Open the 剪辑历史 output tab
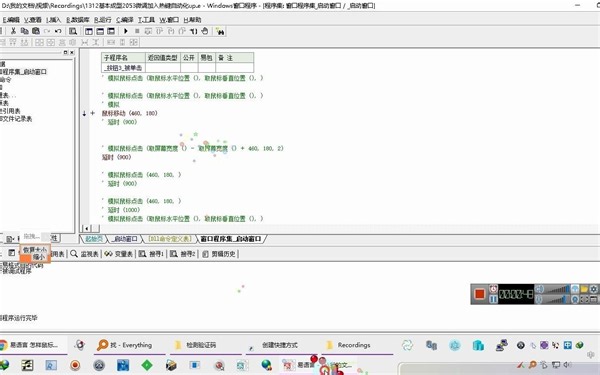The height and width of the screenshot is (375, 600). 218,254
